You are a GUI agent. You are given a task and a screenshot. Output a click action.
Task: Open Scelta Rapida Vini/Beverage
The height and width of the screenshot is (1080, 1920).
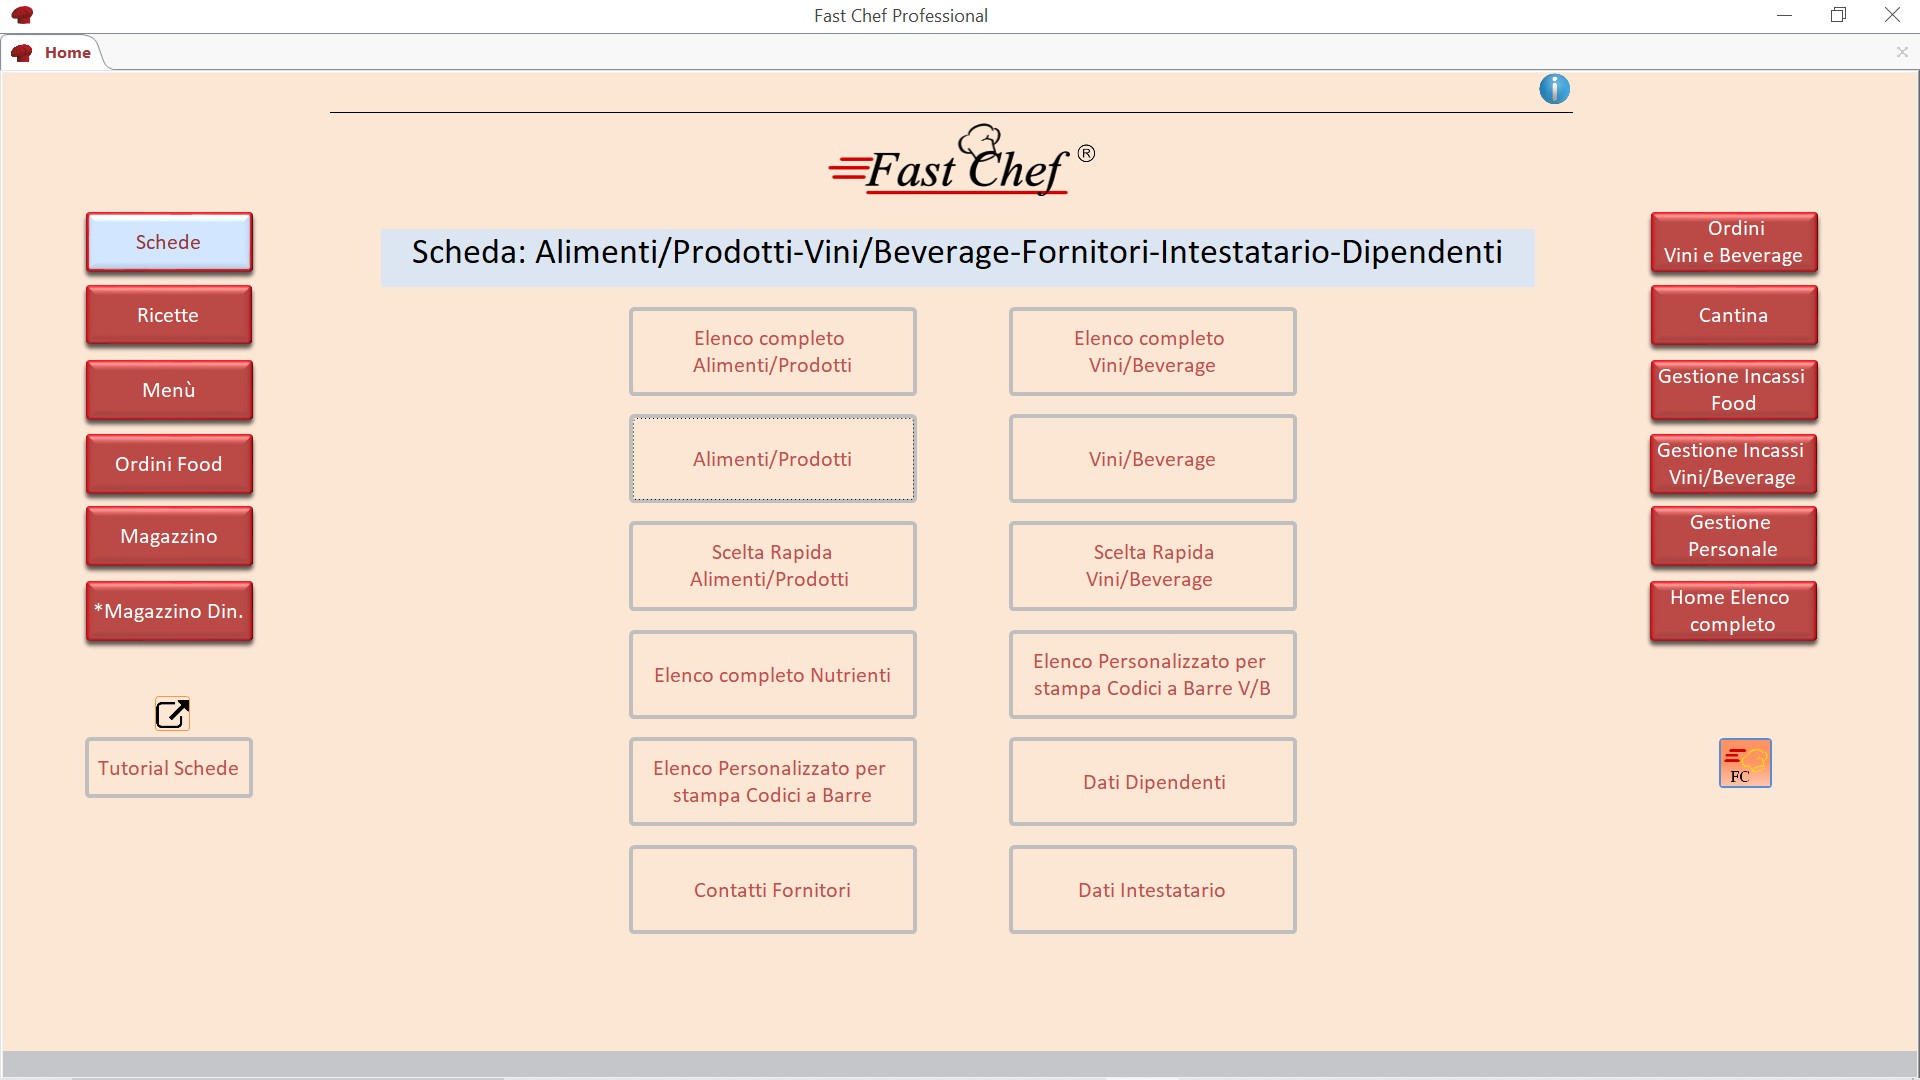click(x=1153, y=566)
